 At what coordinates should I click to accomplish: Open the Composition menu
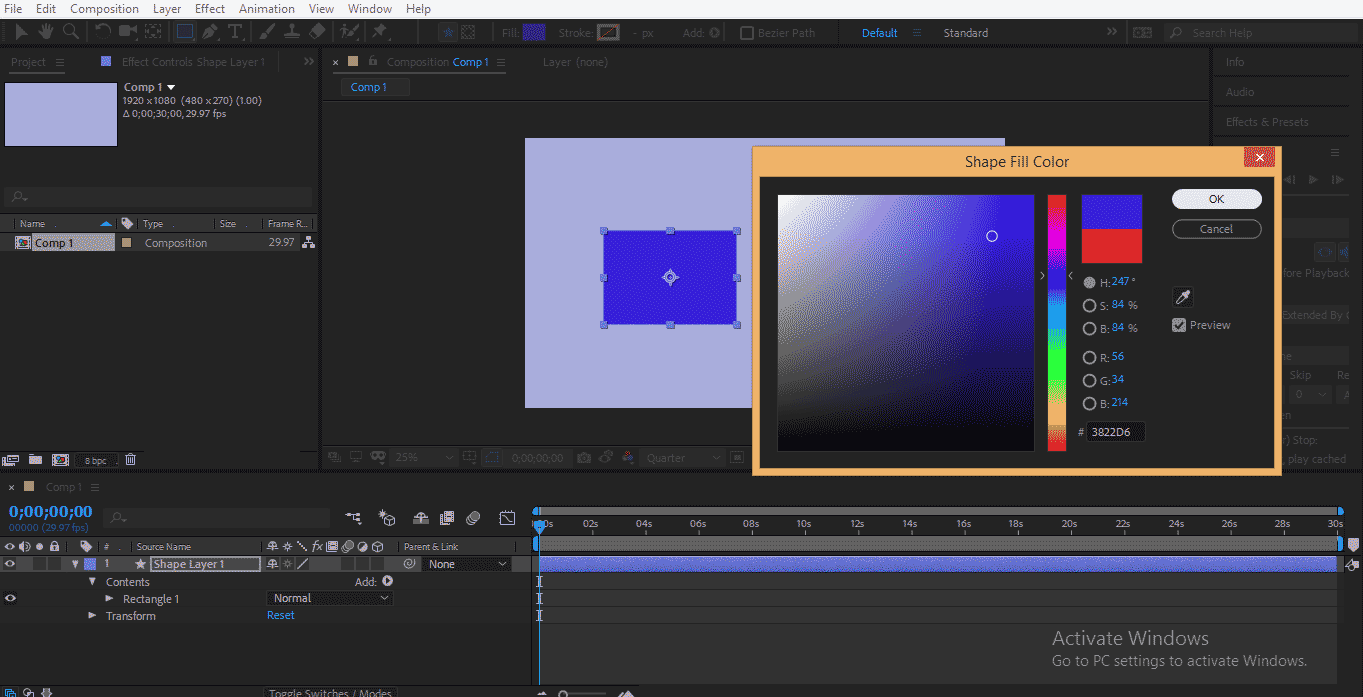104,8
